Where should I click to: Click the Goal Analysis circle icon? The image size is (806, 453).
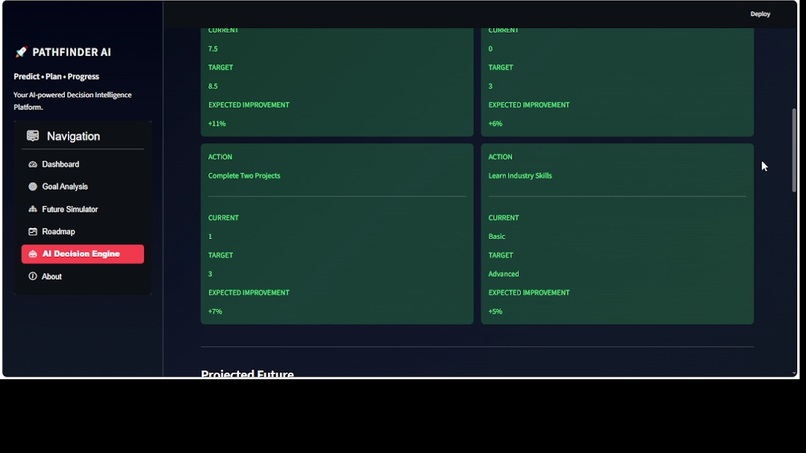(33, 187)
